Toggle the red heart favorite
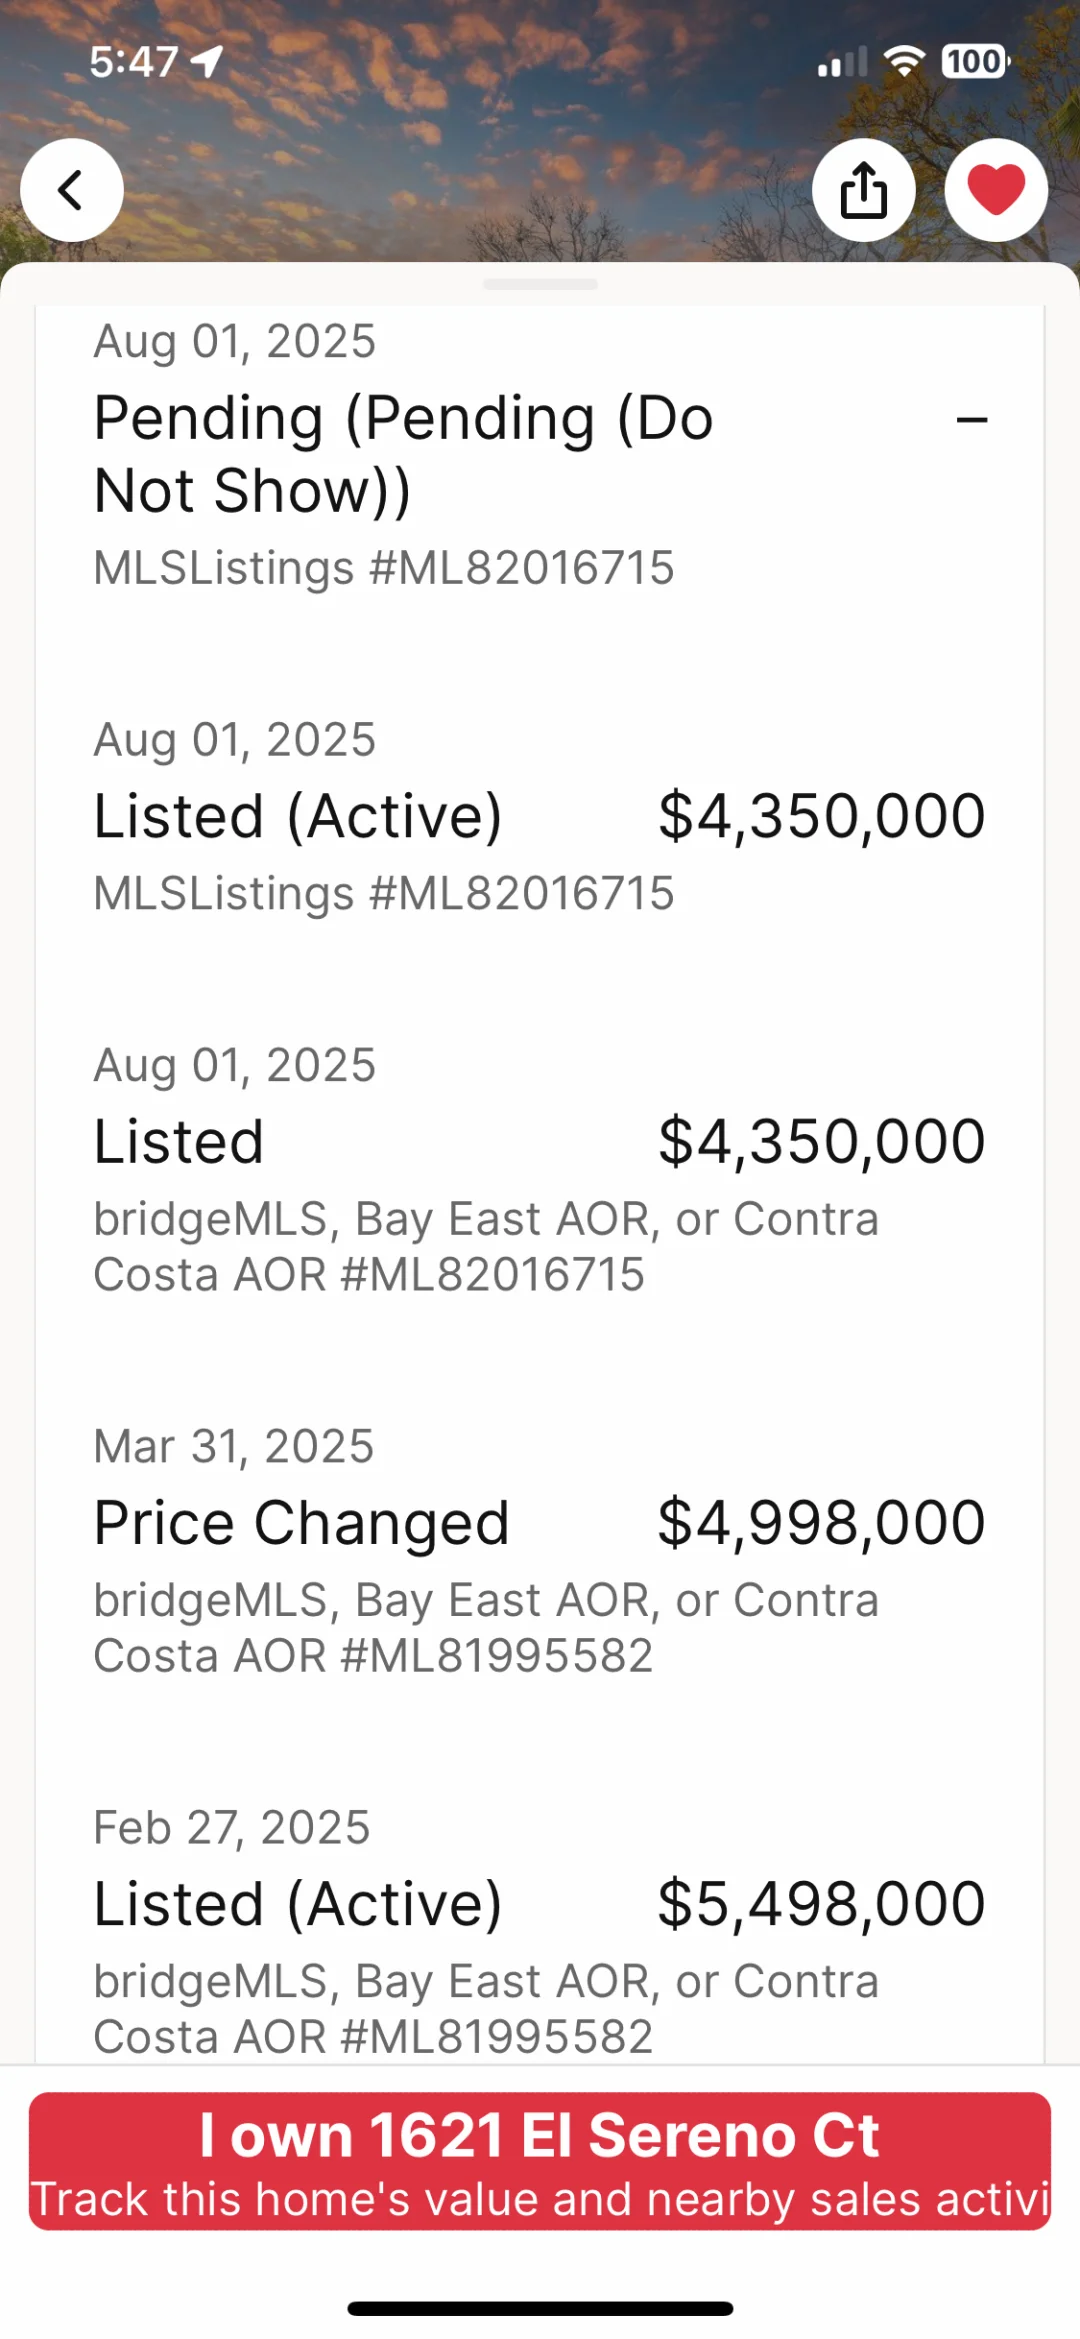Viewport: 1080px width, 2339px height. tap(996, 190)
